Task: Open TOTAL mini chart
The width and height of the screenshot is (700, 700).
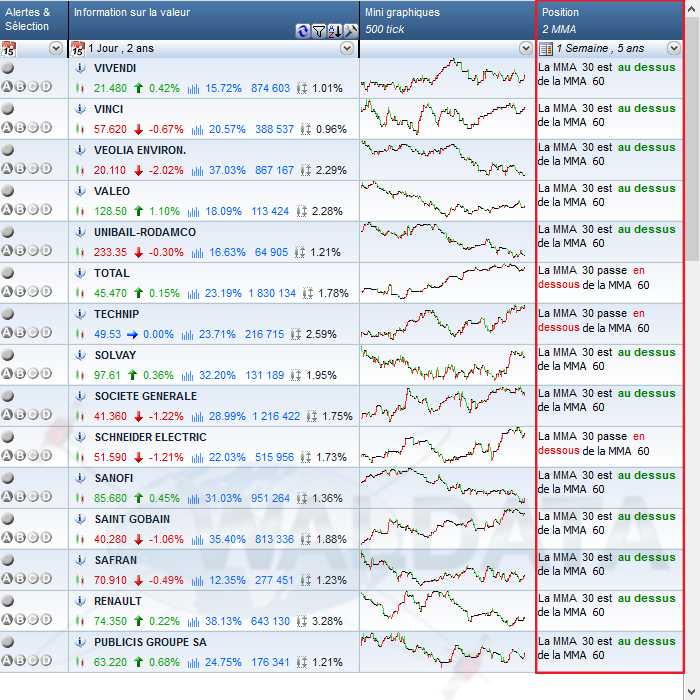Action: point(443,281)
